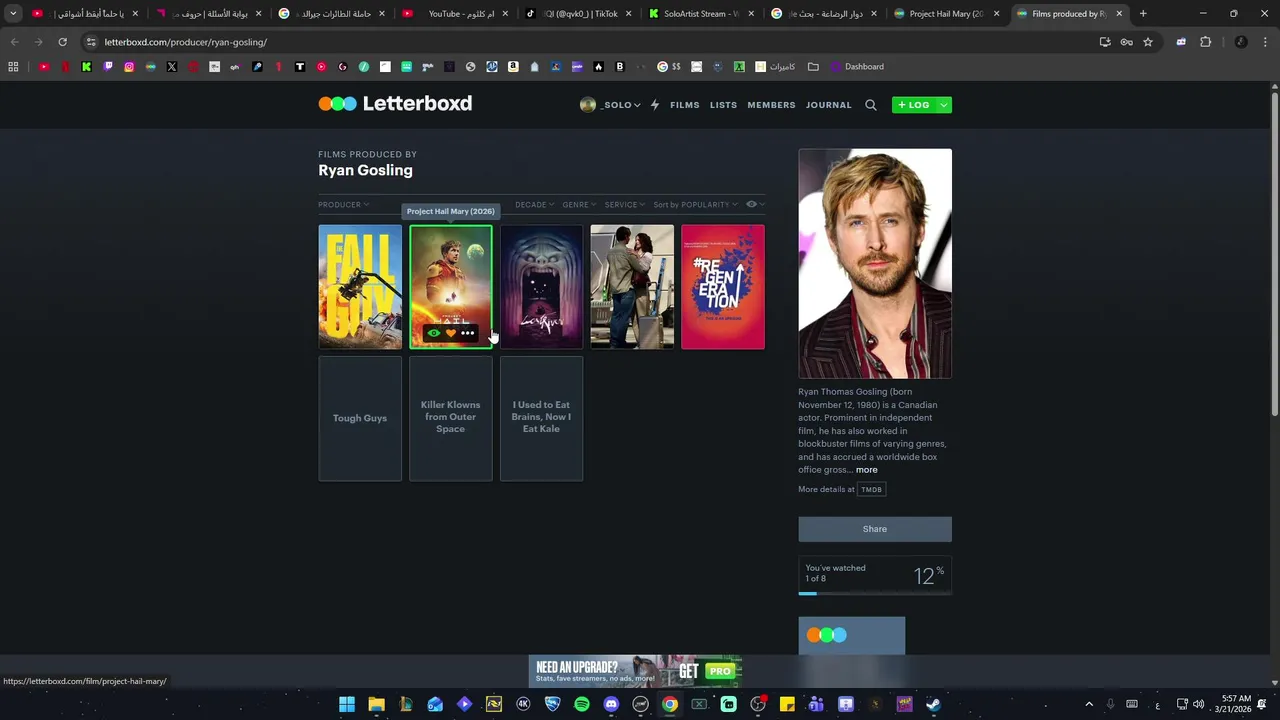Screen dimensions: 1280x720
Task: Bookmark this page with the star icon
Action: pos(1148,42)
